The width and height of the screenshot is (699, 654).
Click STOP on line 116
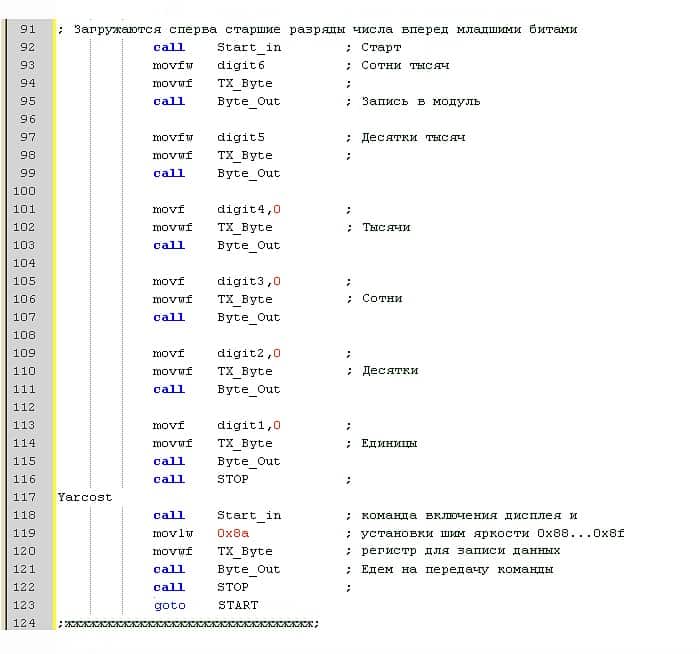(233, 479)
